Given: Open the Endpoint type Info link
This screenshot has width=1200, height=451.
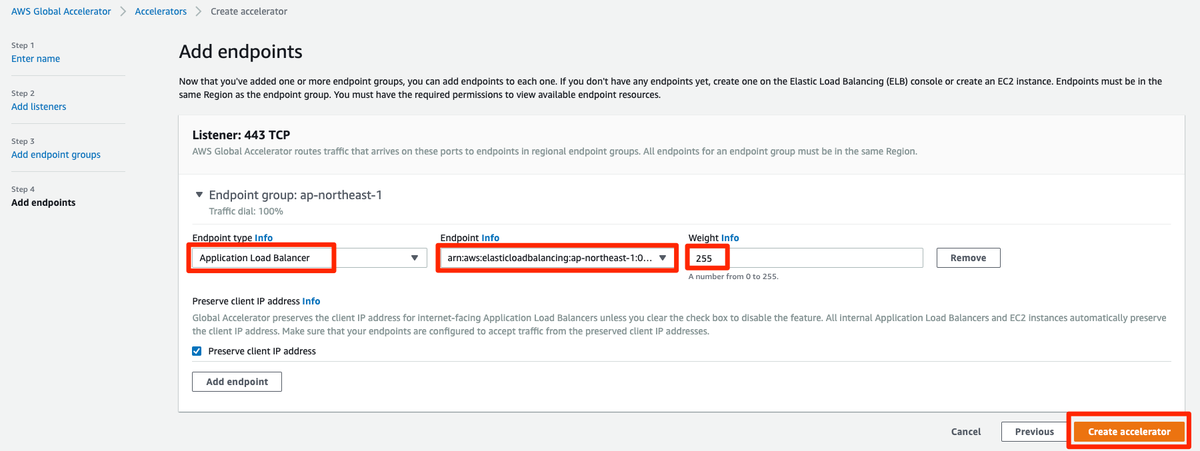Looking at the screenshot, I should 263,238.
